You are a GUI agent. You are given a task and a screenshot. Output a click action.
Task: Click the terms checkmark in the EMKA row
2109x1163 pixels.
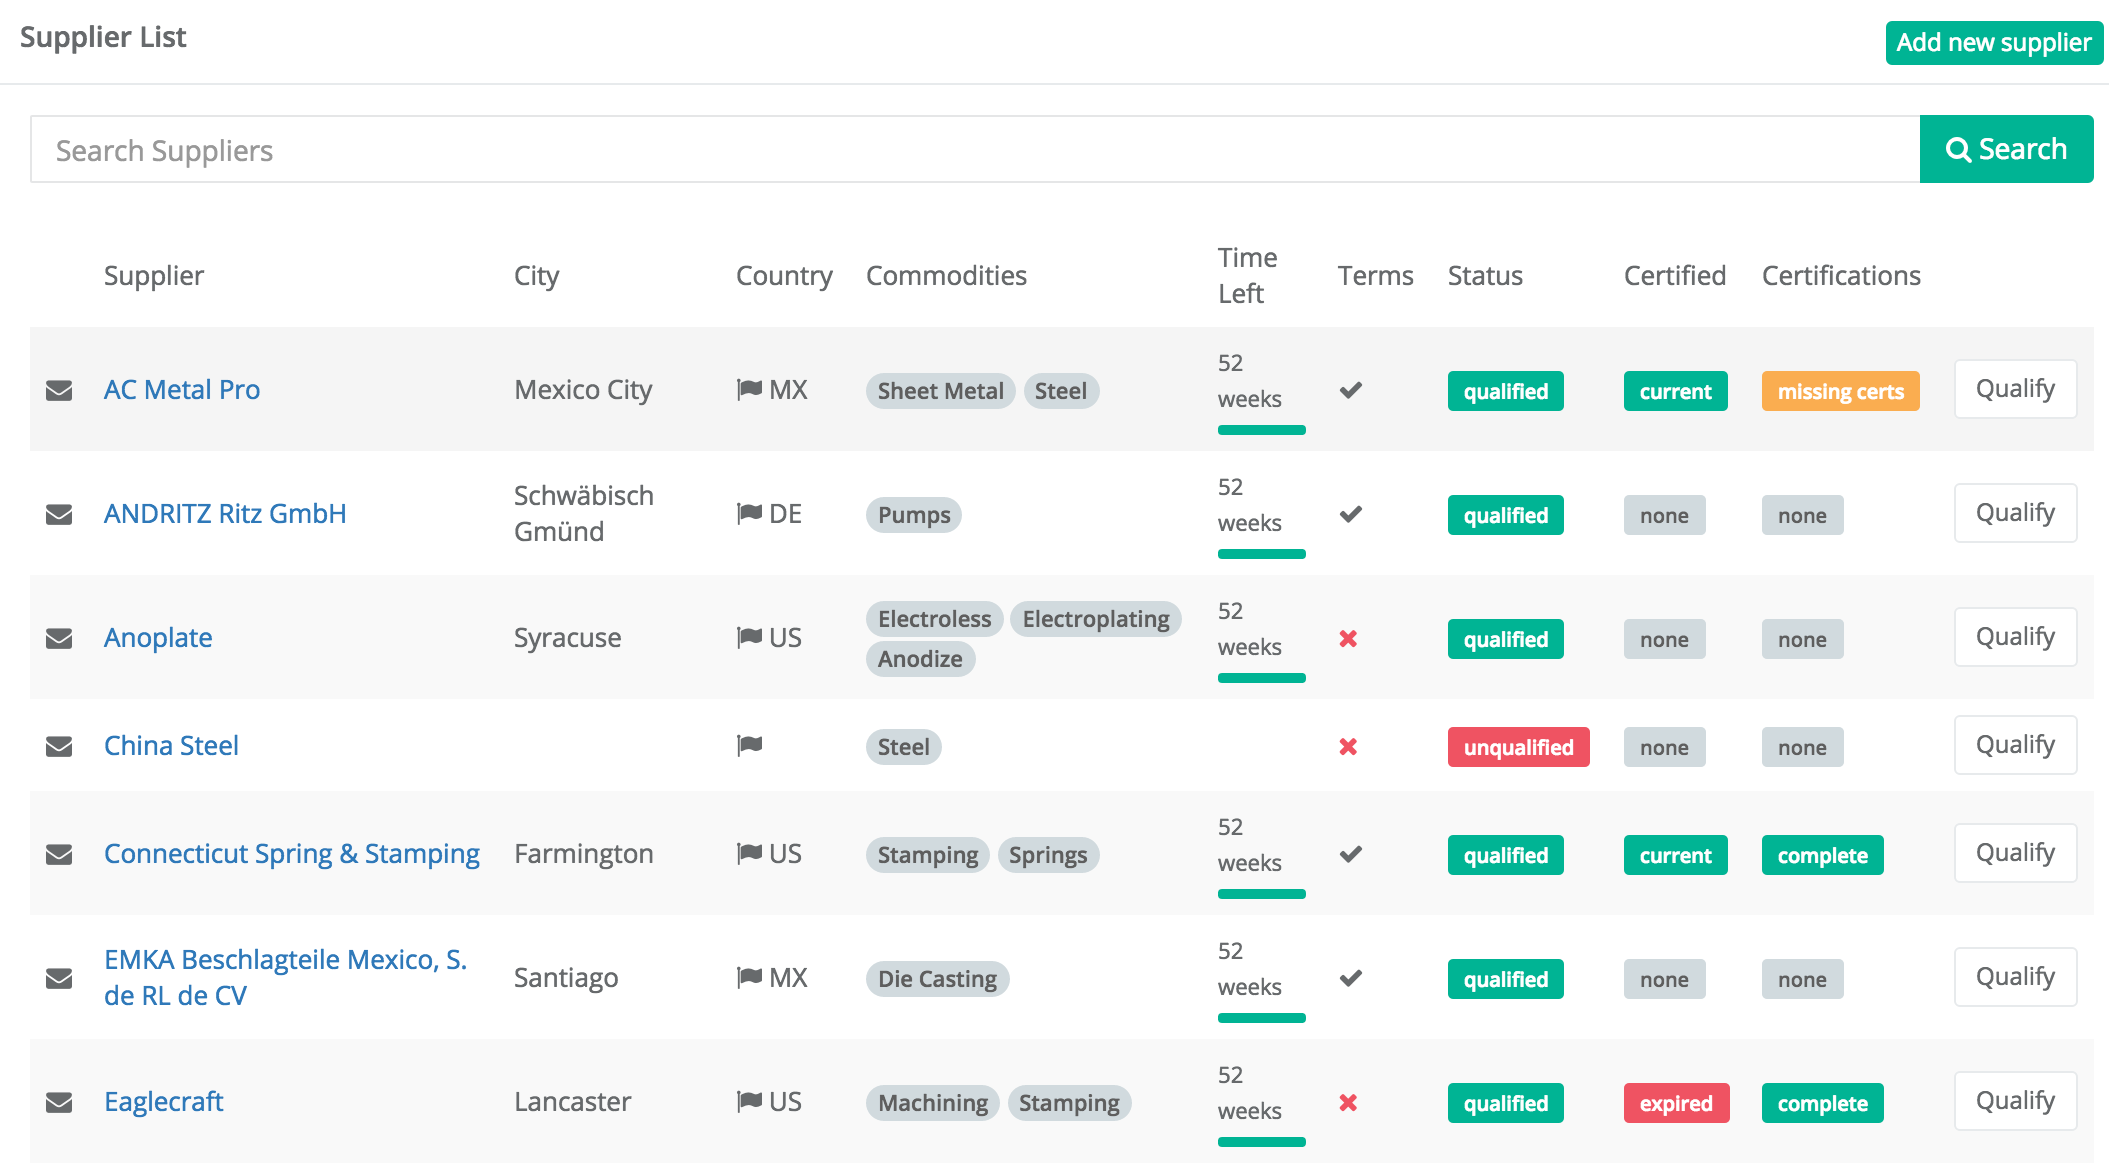[x=1351, y=978]
